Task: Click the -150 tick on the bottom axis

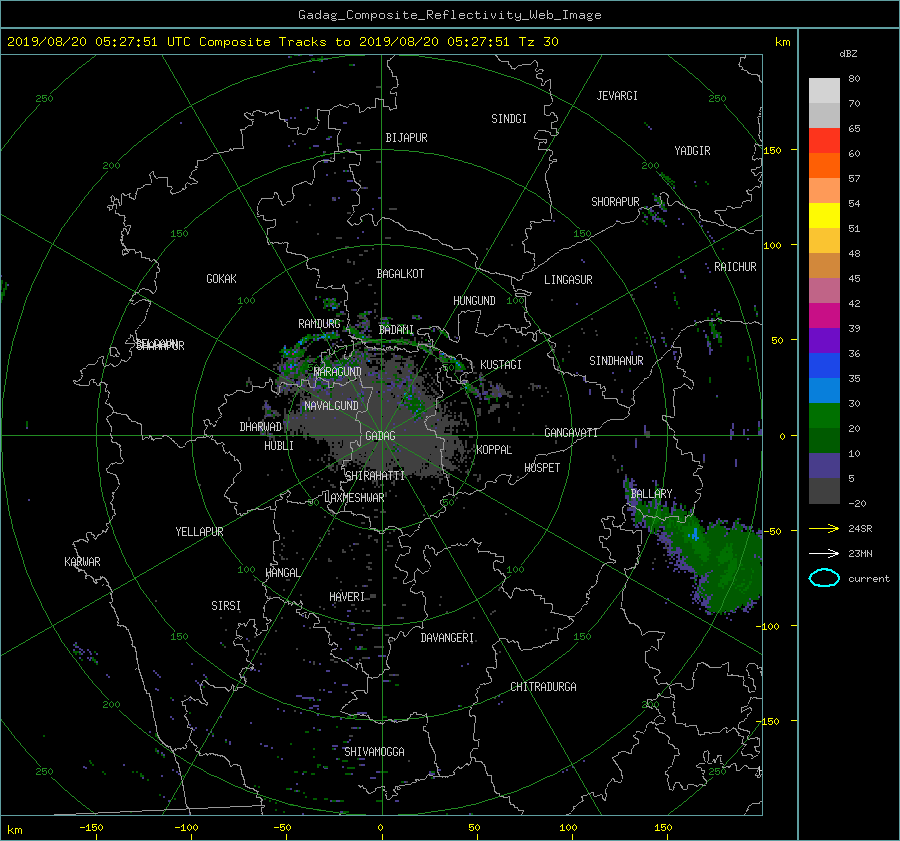Action: coord(91,828)
